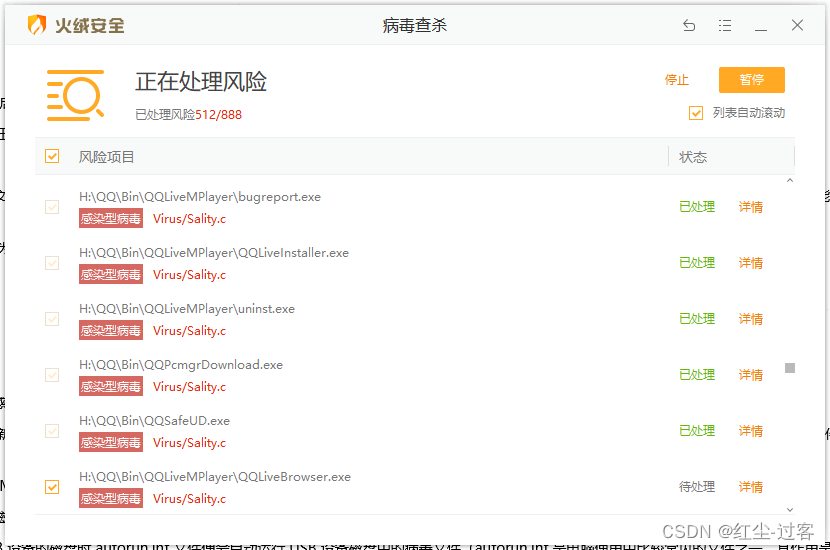Close the virus scan window
830x550 pixels.
(797, 25)
